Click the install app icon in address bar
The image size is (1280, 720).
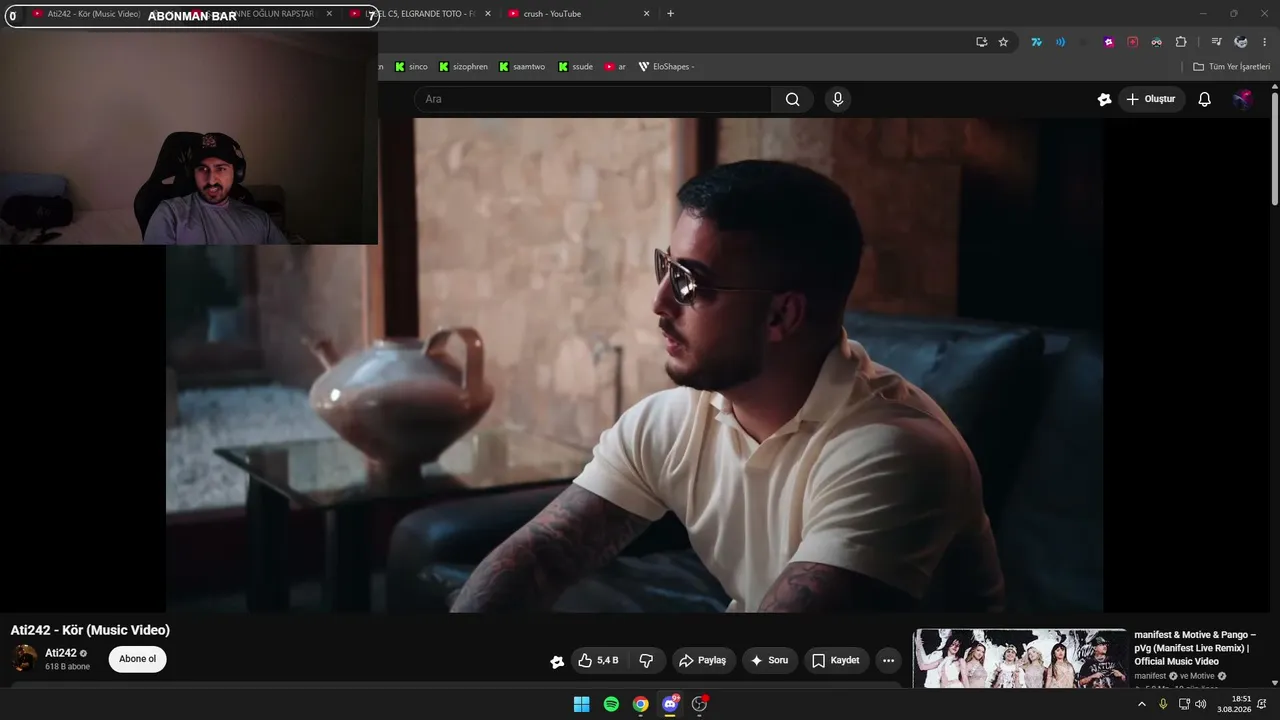(x=982, y=42)
